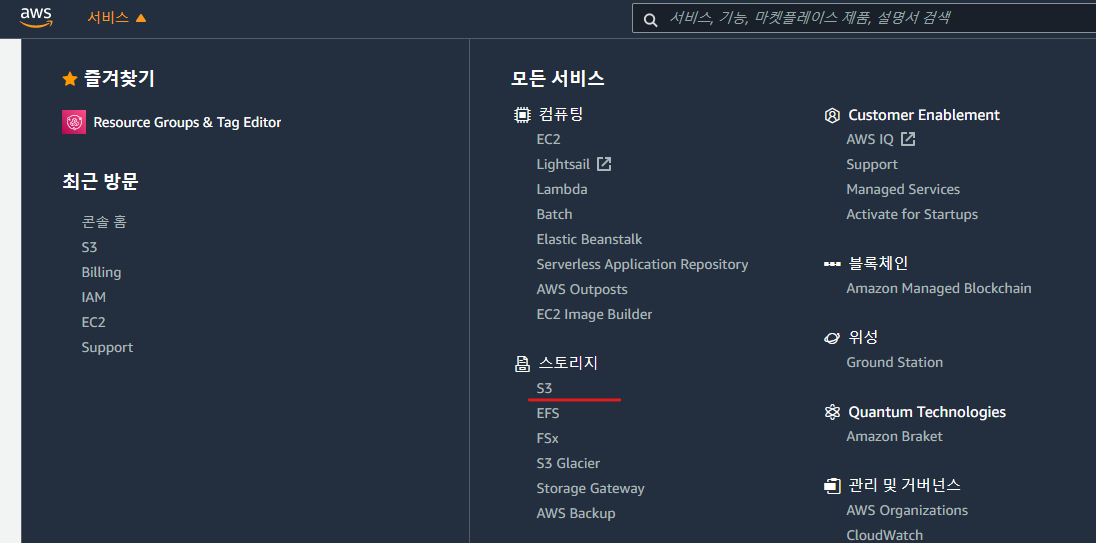Viewport: 1096px width, 543px height.
Task: Open AWS Backup service
Action: [576, 514]
